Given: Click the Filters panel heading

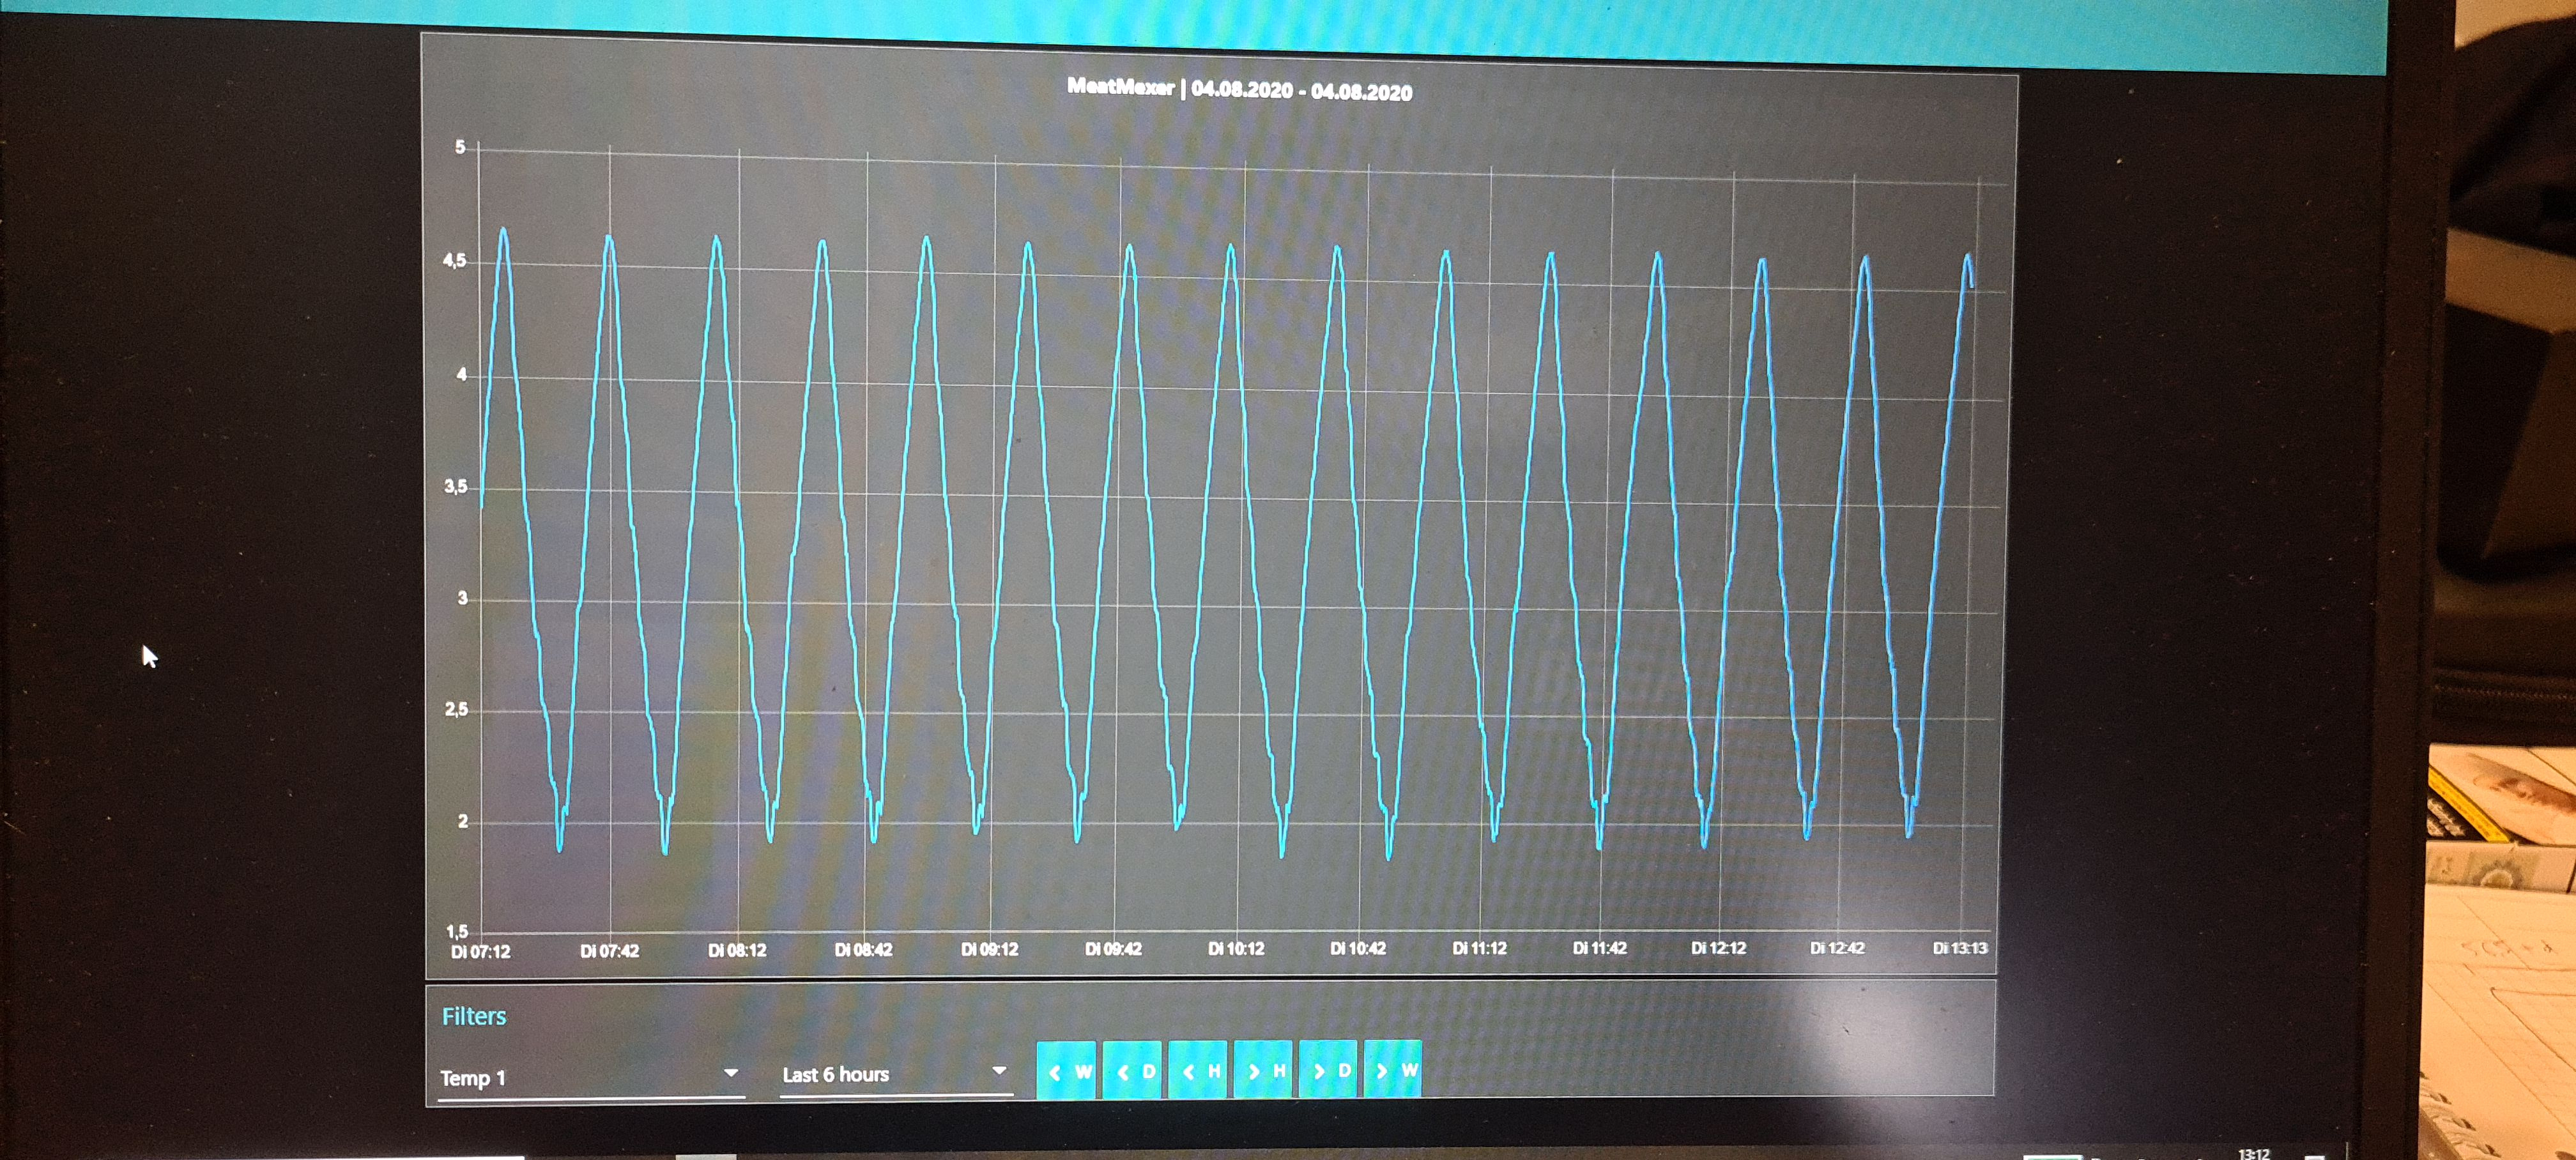Looking at the screenshot, I should pos(474,1016).
